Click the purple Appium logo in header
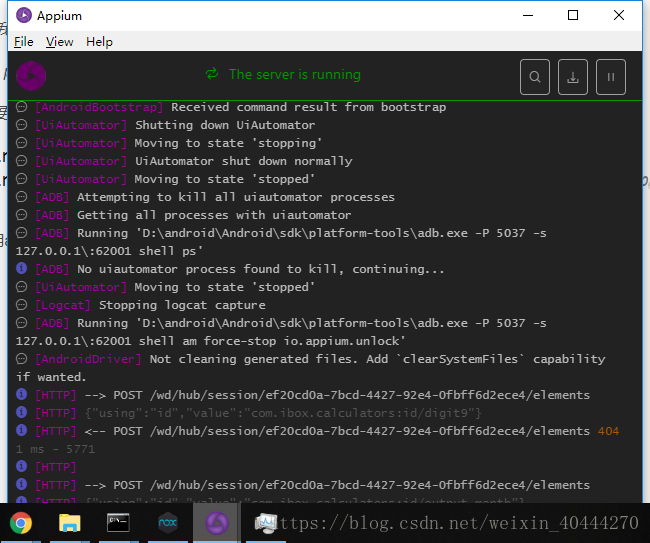Screen dimensions: 650x543 pos(31,76)
